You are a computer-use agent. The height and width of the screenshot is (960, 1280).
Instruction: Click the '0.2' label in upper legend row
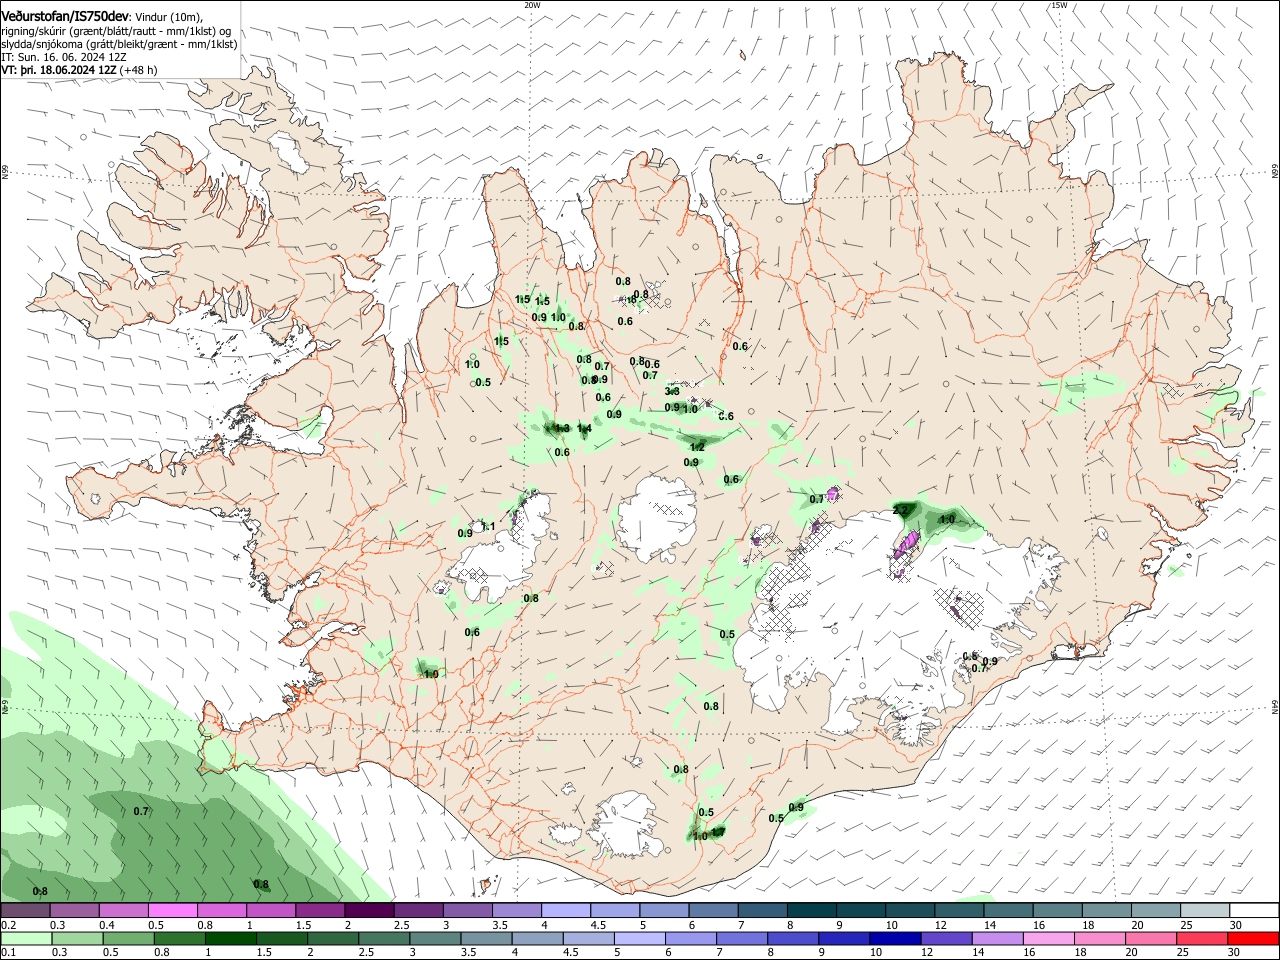tap(8, 925)
